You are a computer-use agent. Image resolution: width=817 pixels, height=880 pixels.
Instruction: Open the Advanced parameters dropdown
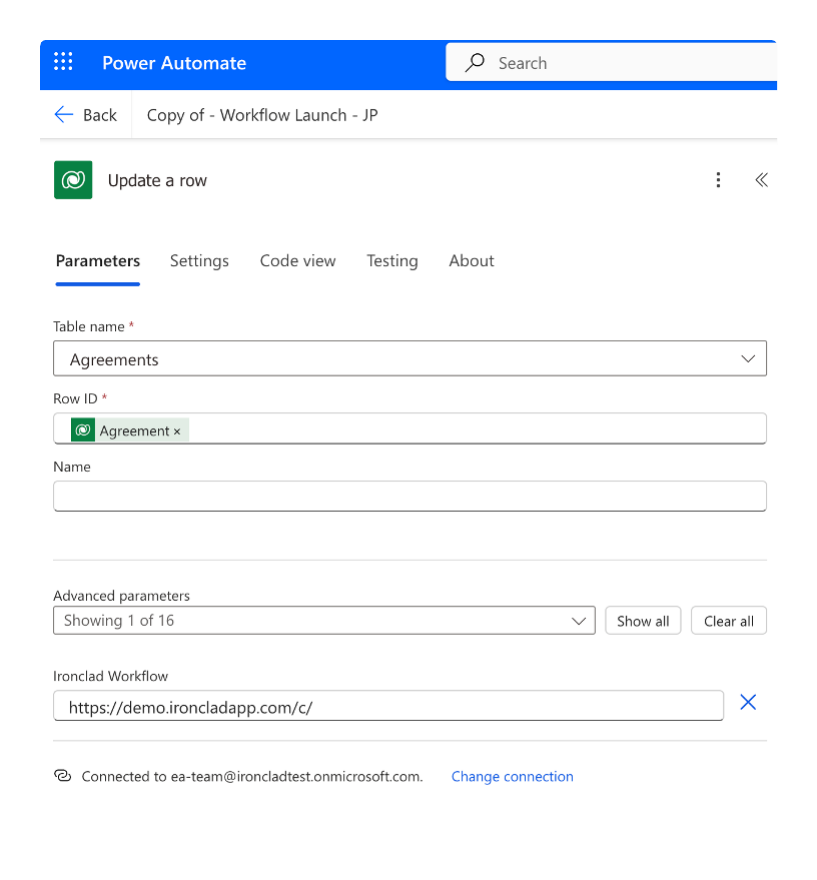(x=324, y=621)
